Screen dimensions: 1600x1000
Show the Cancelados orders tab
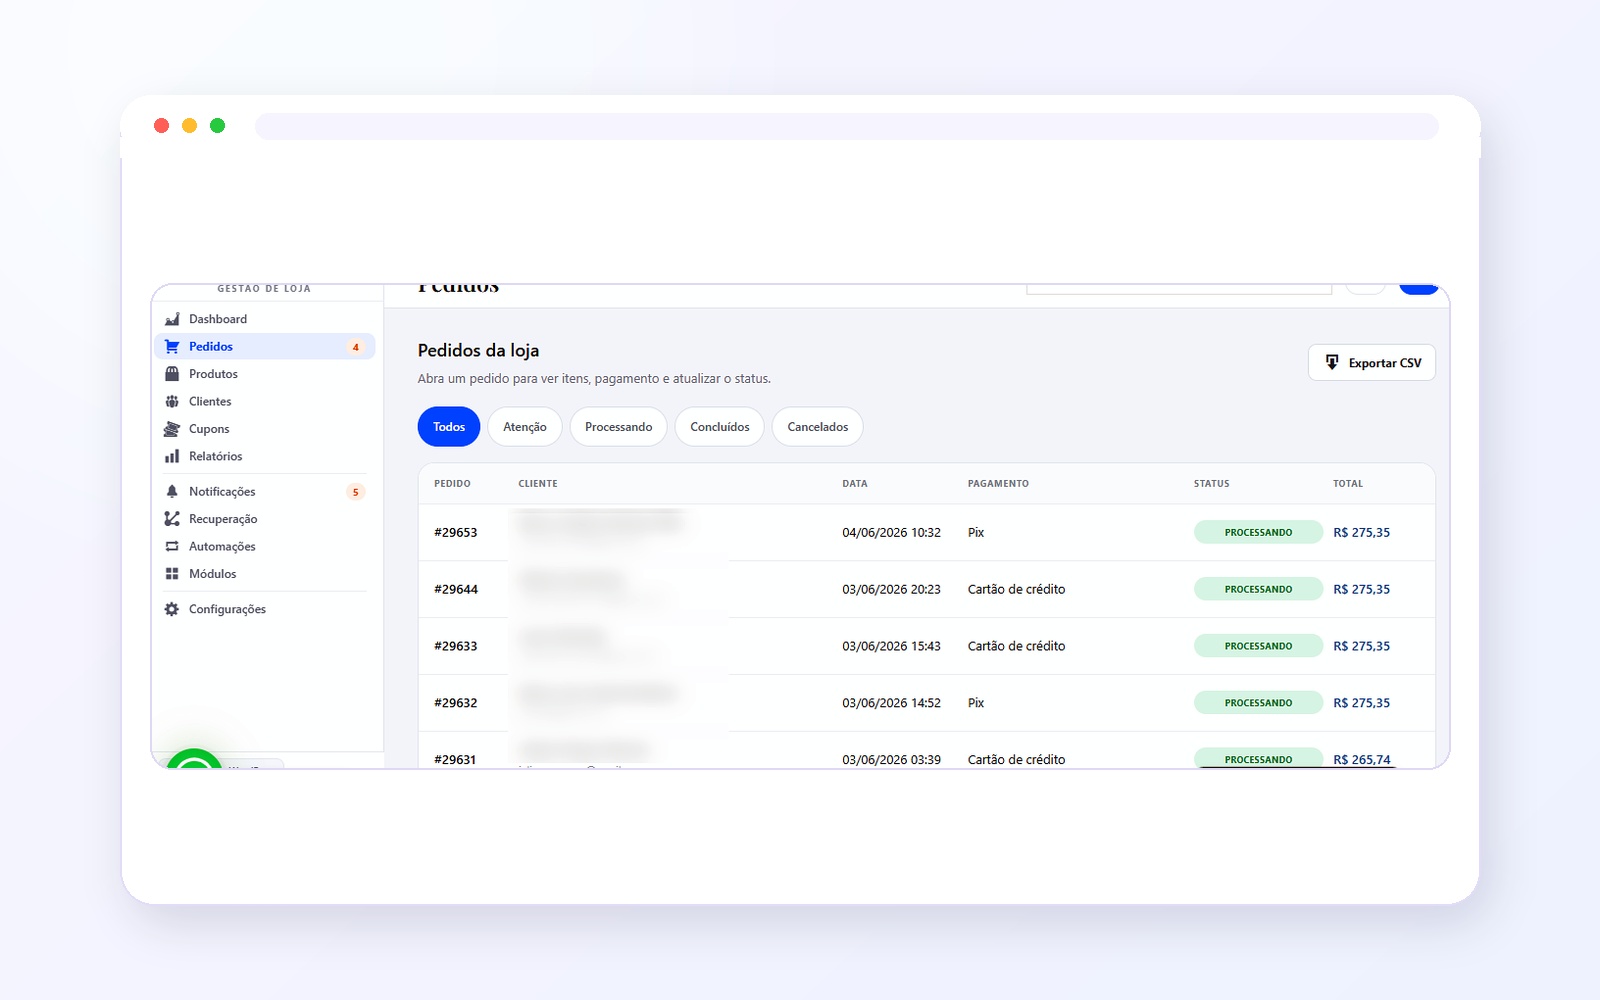click(x=818, y=427)
